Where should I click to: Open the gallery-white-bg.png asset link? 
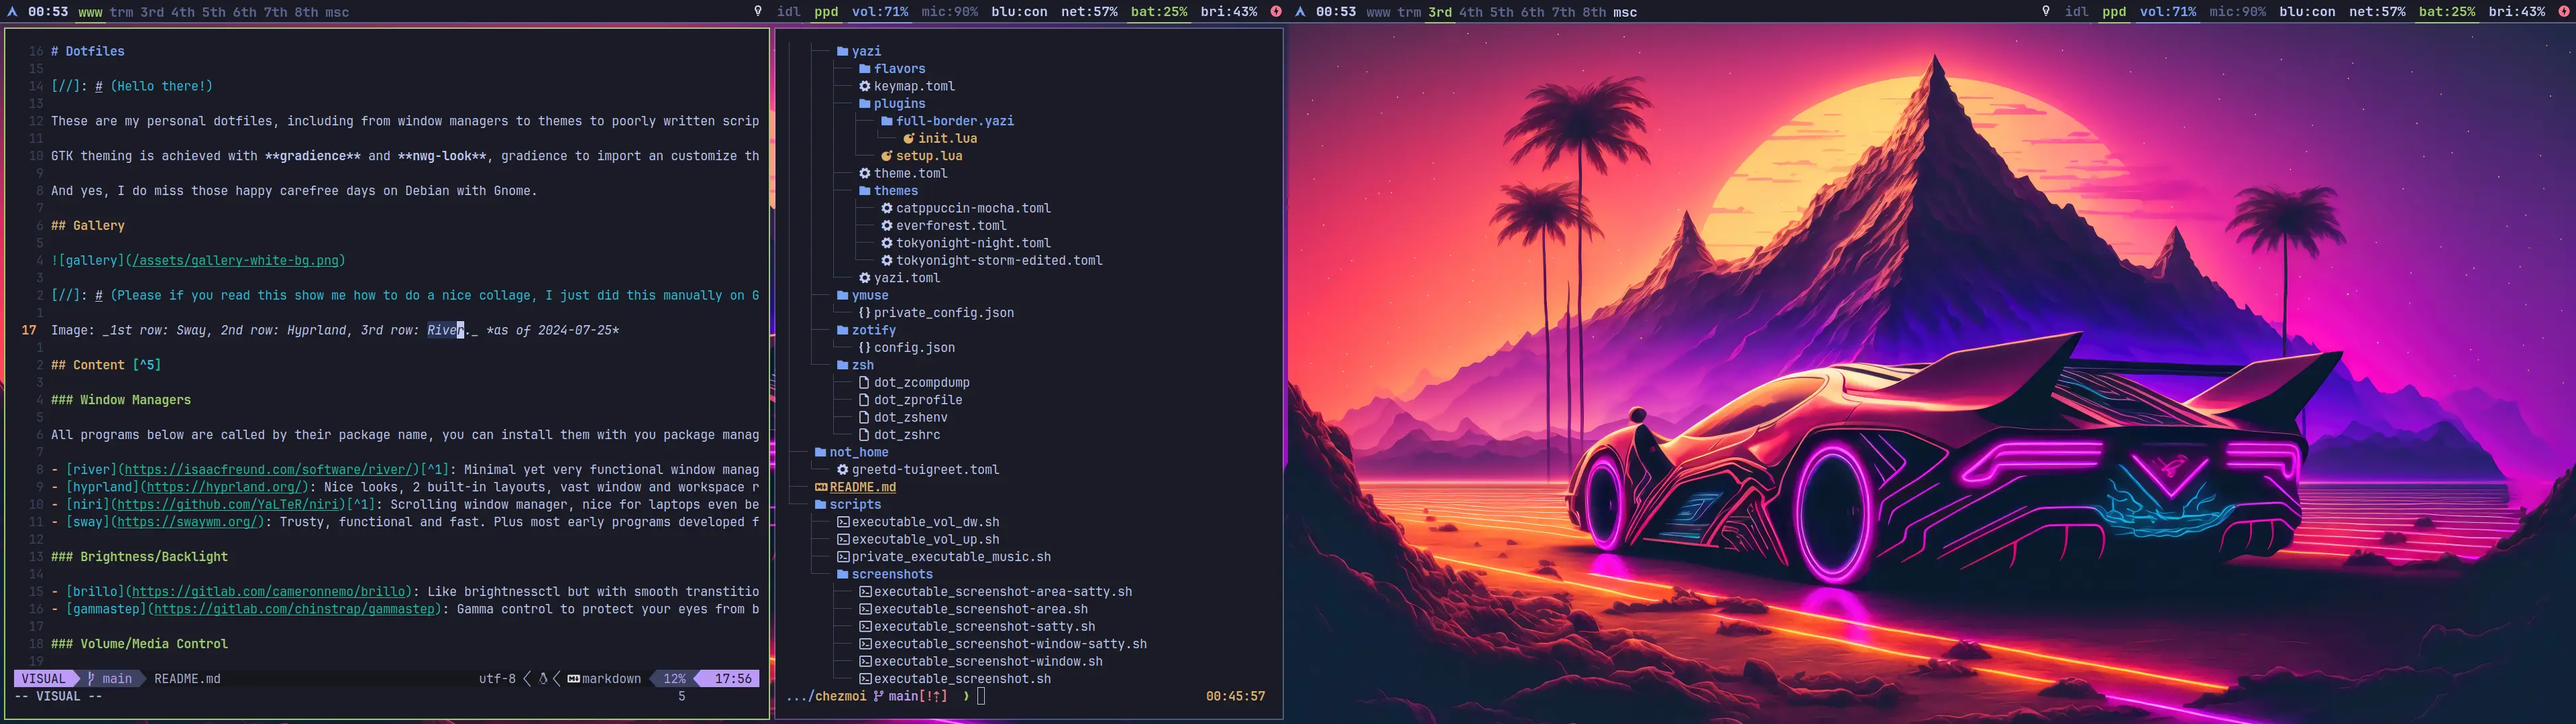236,261
